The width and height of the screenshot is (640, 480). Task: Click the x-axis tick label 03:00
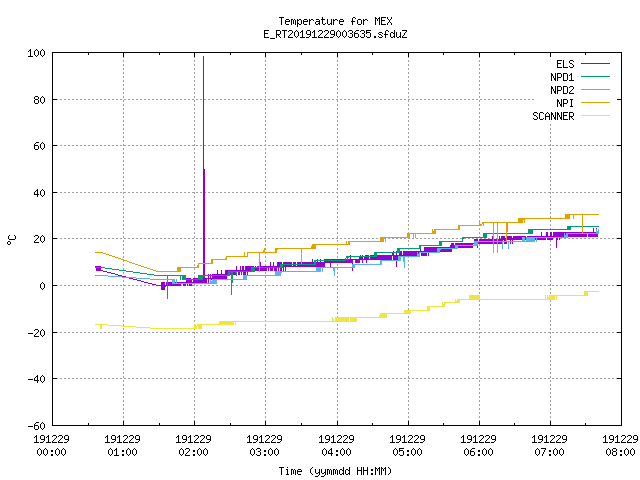coord(264,452)
